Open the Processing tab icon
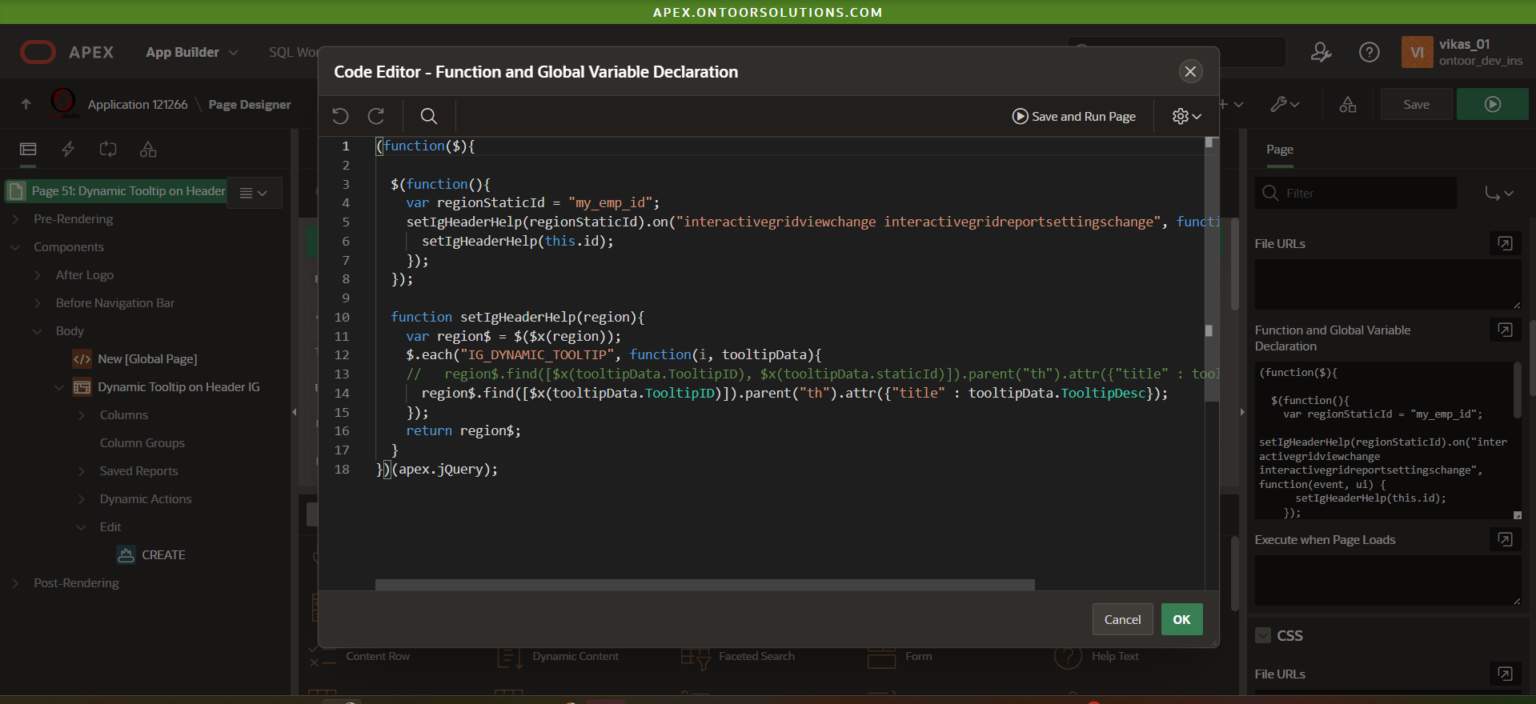The image size is (1536, 704). click(x=108, y=149)
